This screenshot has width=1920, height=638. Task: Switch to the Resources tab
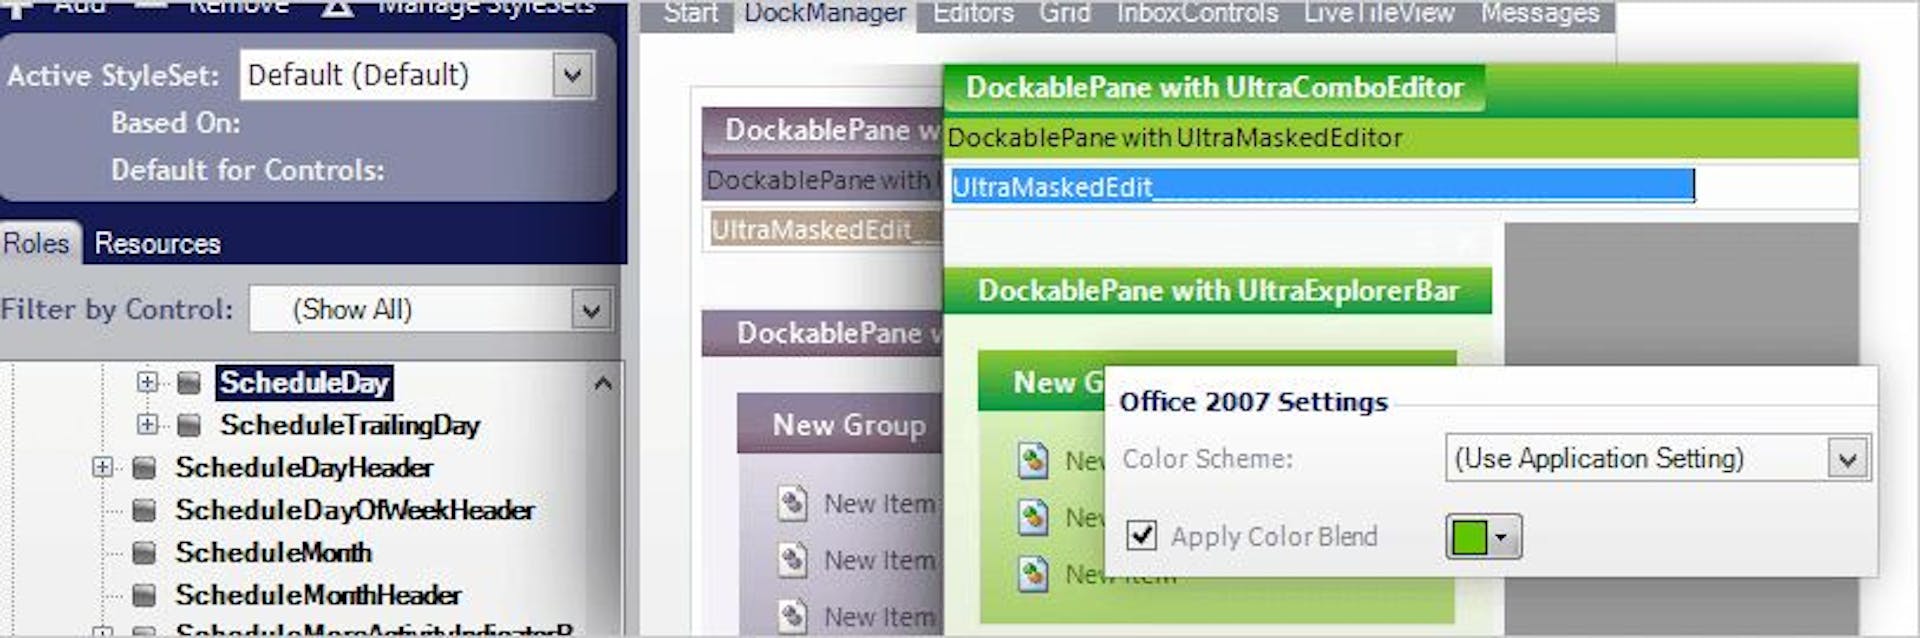point(157,243)
